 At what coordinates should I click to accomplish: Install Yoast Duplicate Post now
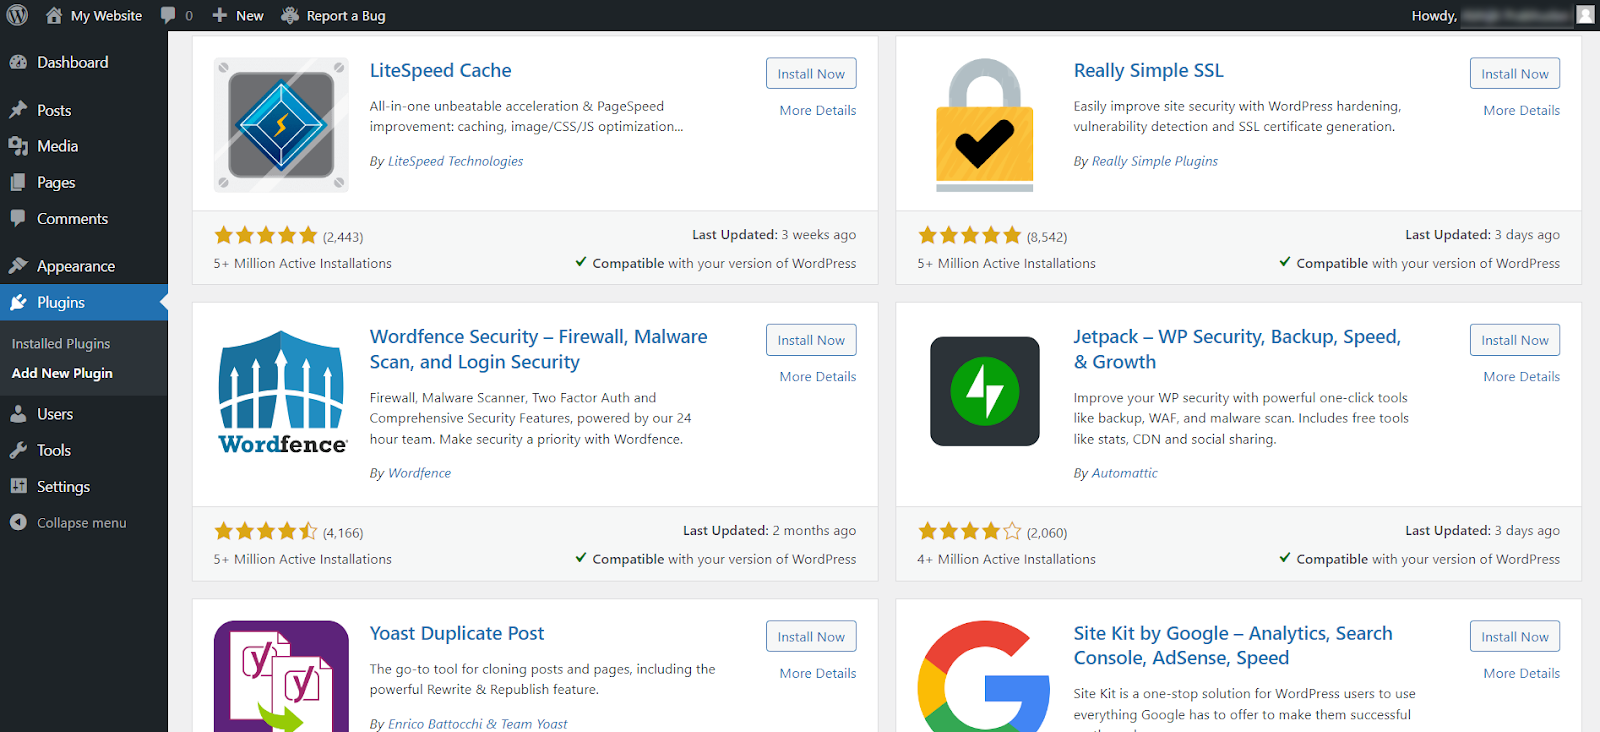[811, 637]
